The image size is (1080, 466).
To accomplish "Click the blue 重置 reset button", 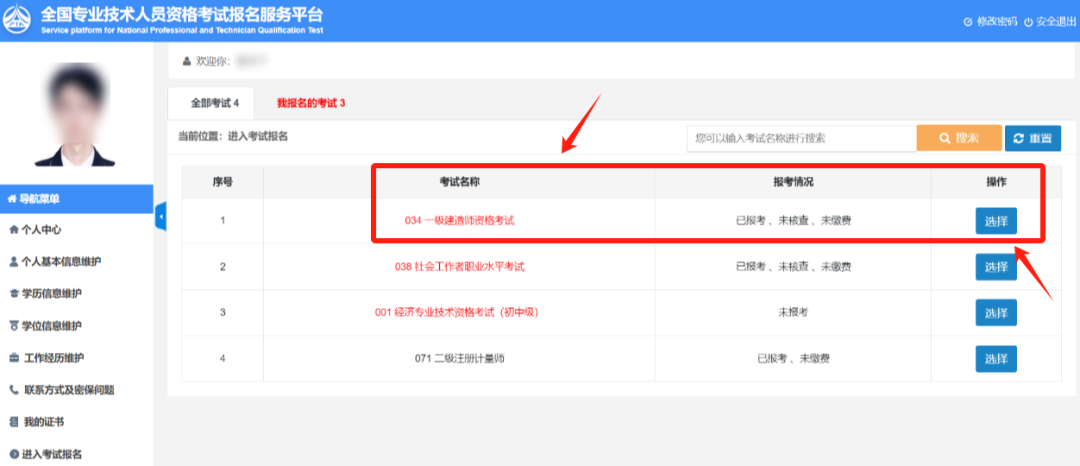I will [1033, 138].
